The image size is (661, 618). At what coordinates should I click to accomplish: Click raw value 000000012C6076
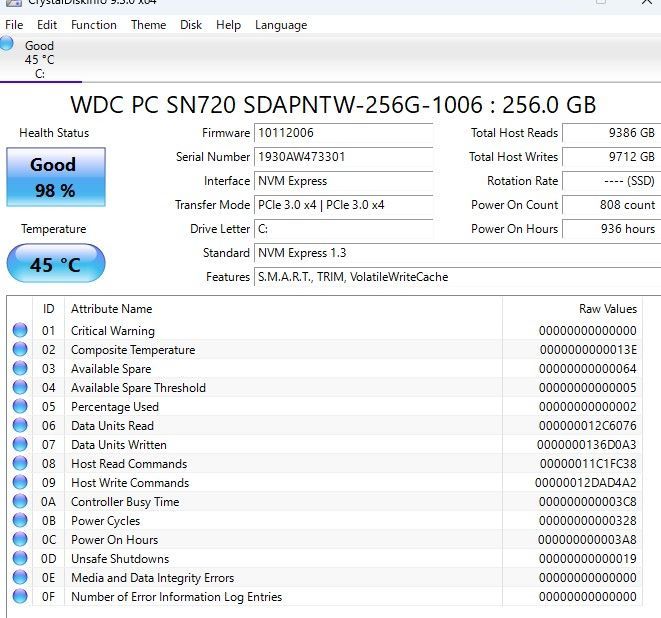pos(588,426)
